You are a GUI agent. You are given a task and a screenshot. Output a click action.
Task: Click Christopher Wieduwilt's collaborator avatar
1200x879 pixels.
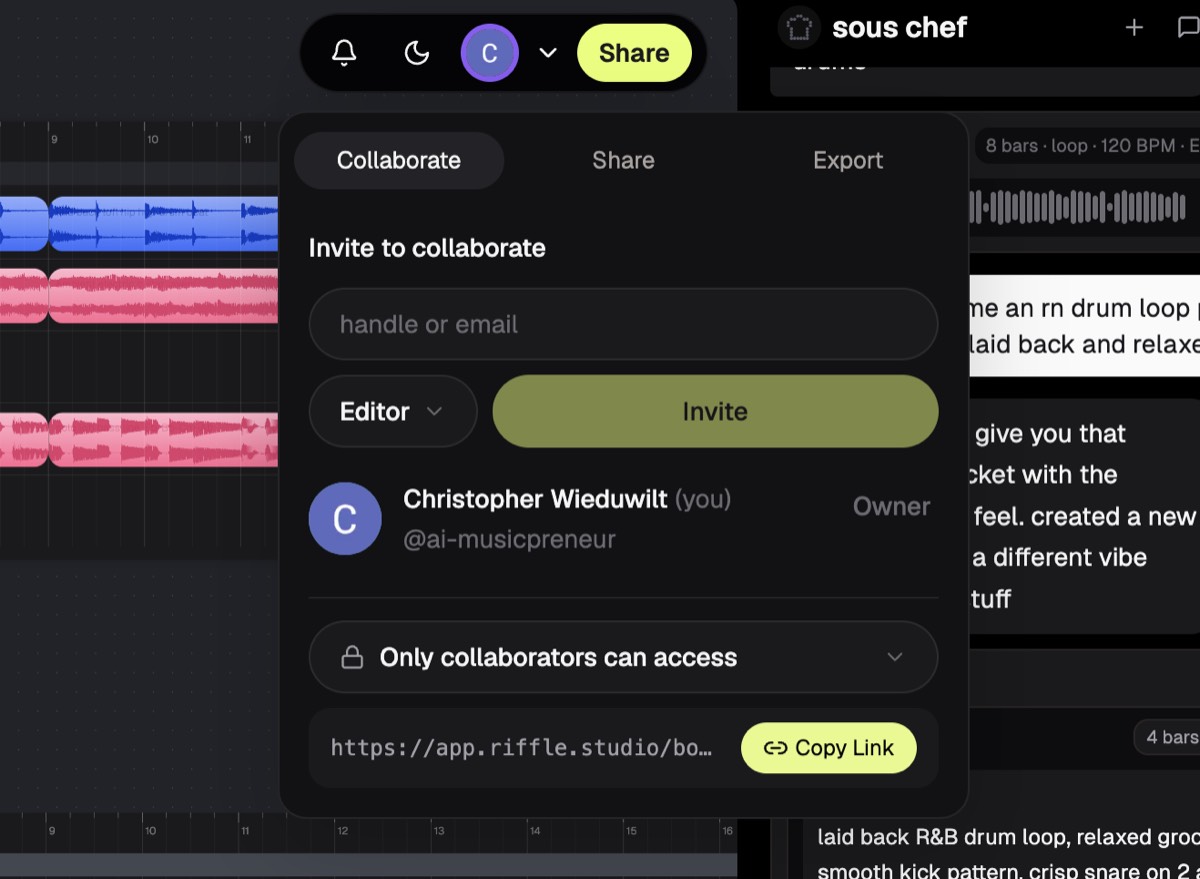click(345, 519)
